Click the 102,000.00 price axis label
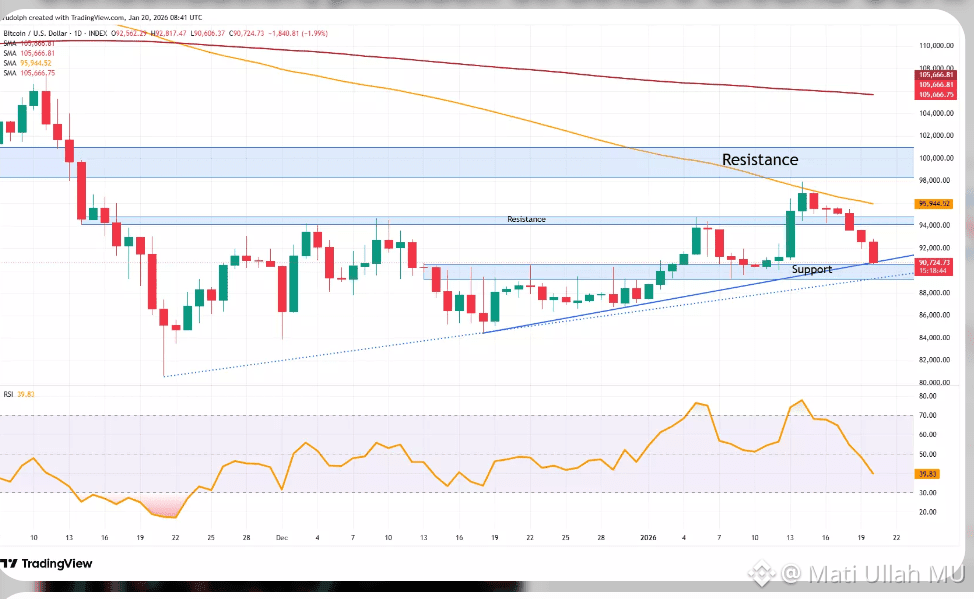 pyautogui.click(x=936, y=135)
